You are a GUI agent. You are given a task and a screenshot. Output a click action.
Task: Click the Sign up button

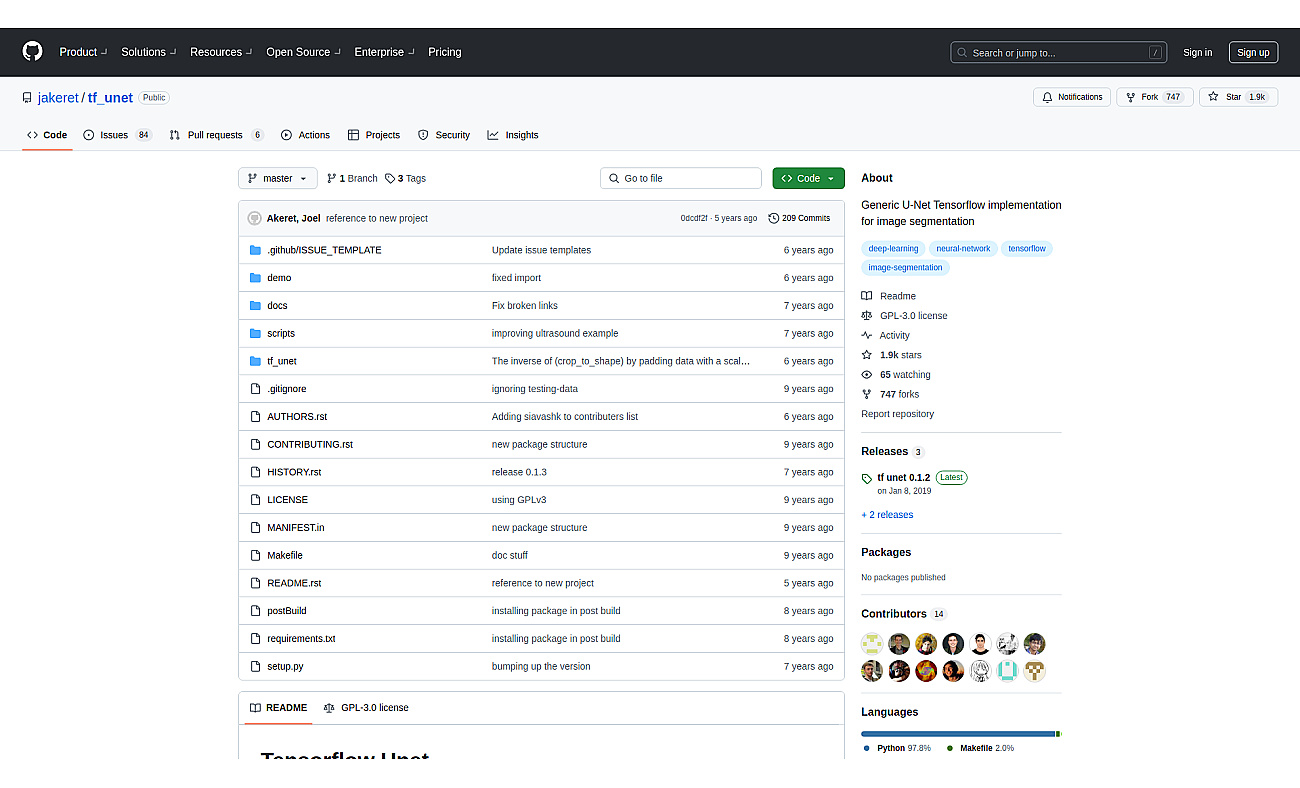click(1253, 53)
